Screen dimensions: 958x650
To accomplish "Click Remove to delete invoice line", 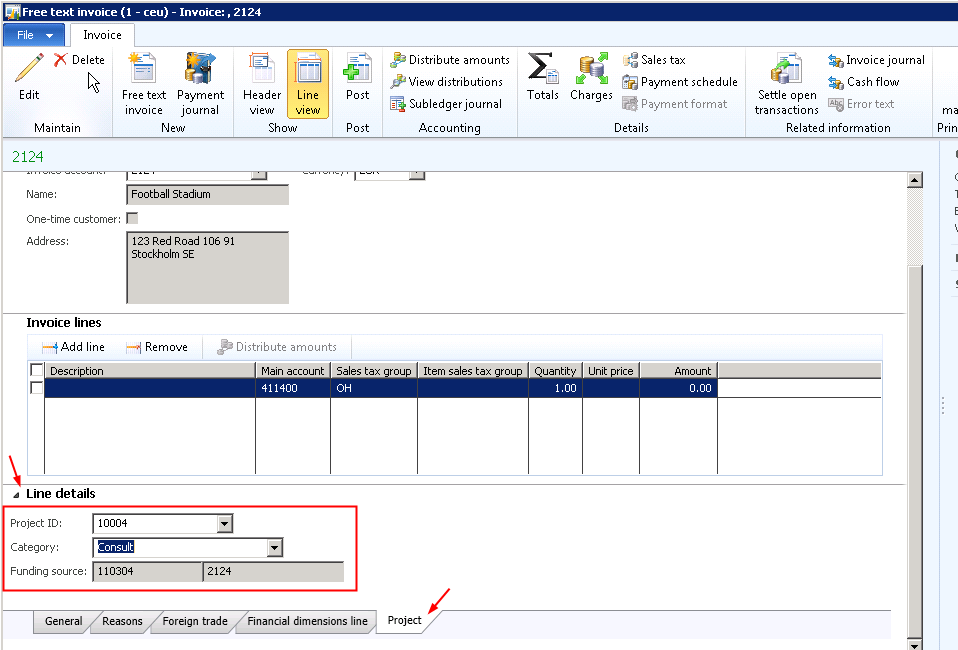I will click(x=157, y=347).
